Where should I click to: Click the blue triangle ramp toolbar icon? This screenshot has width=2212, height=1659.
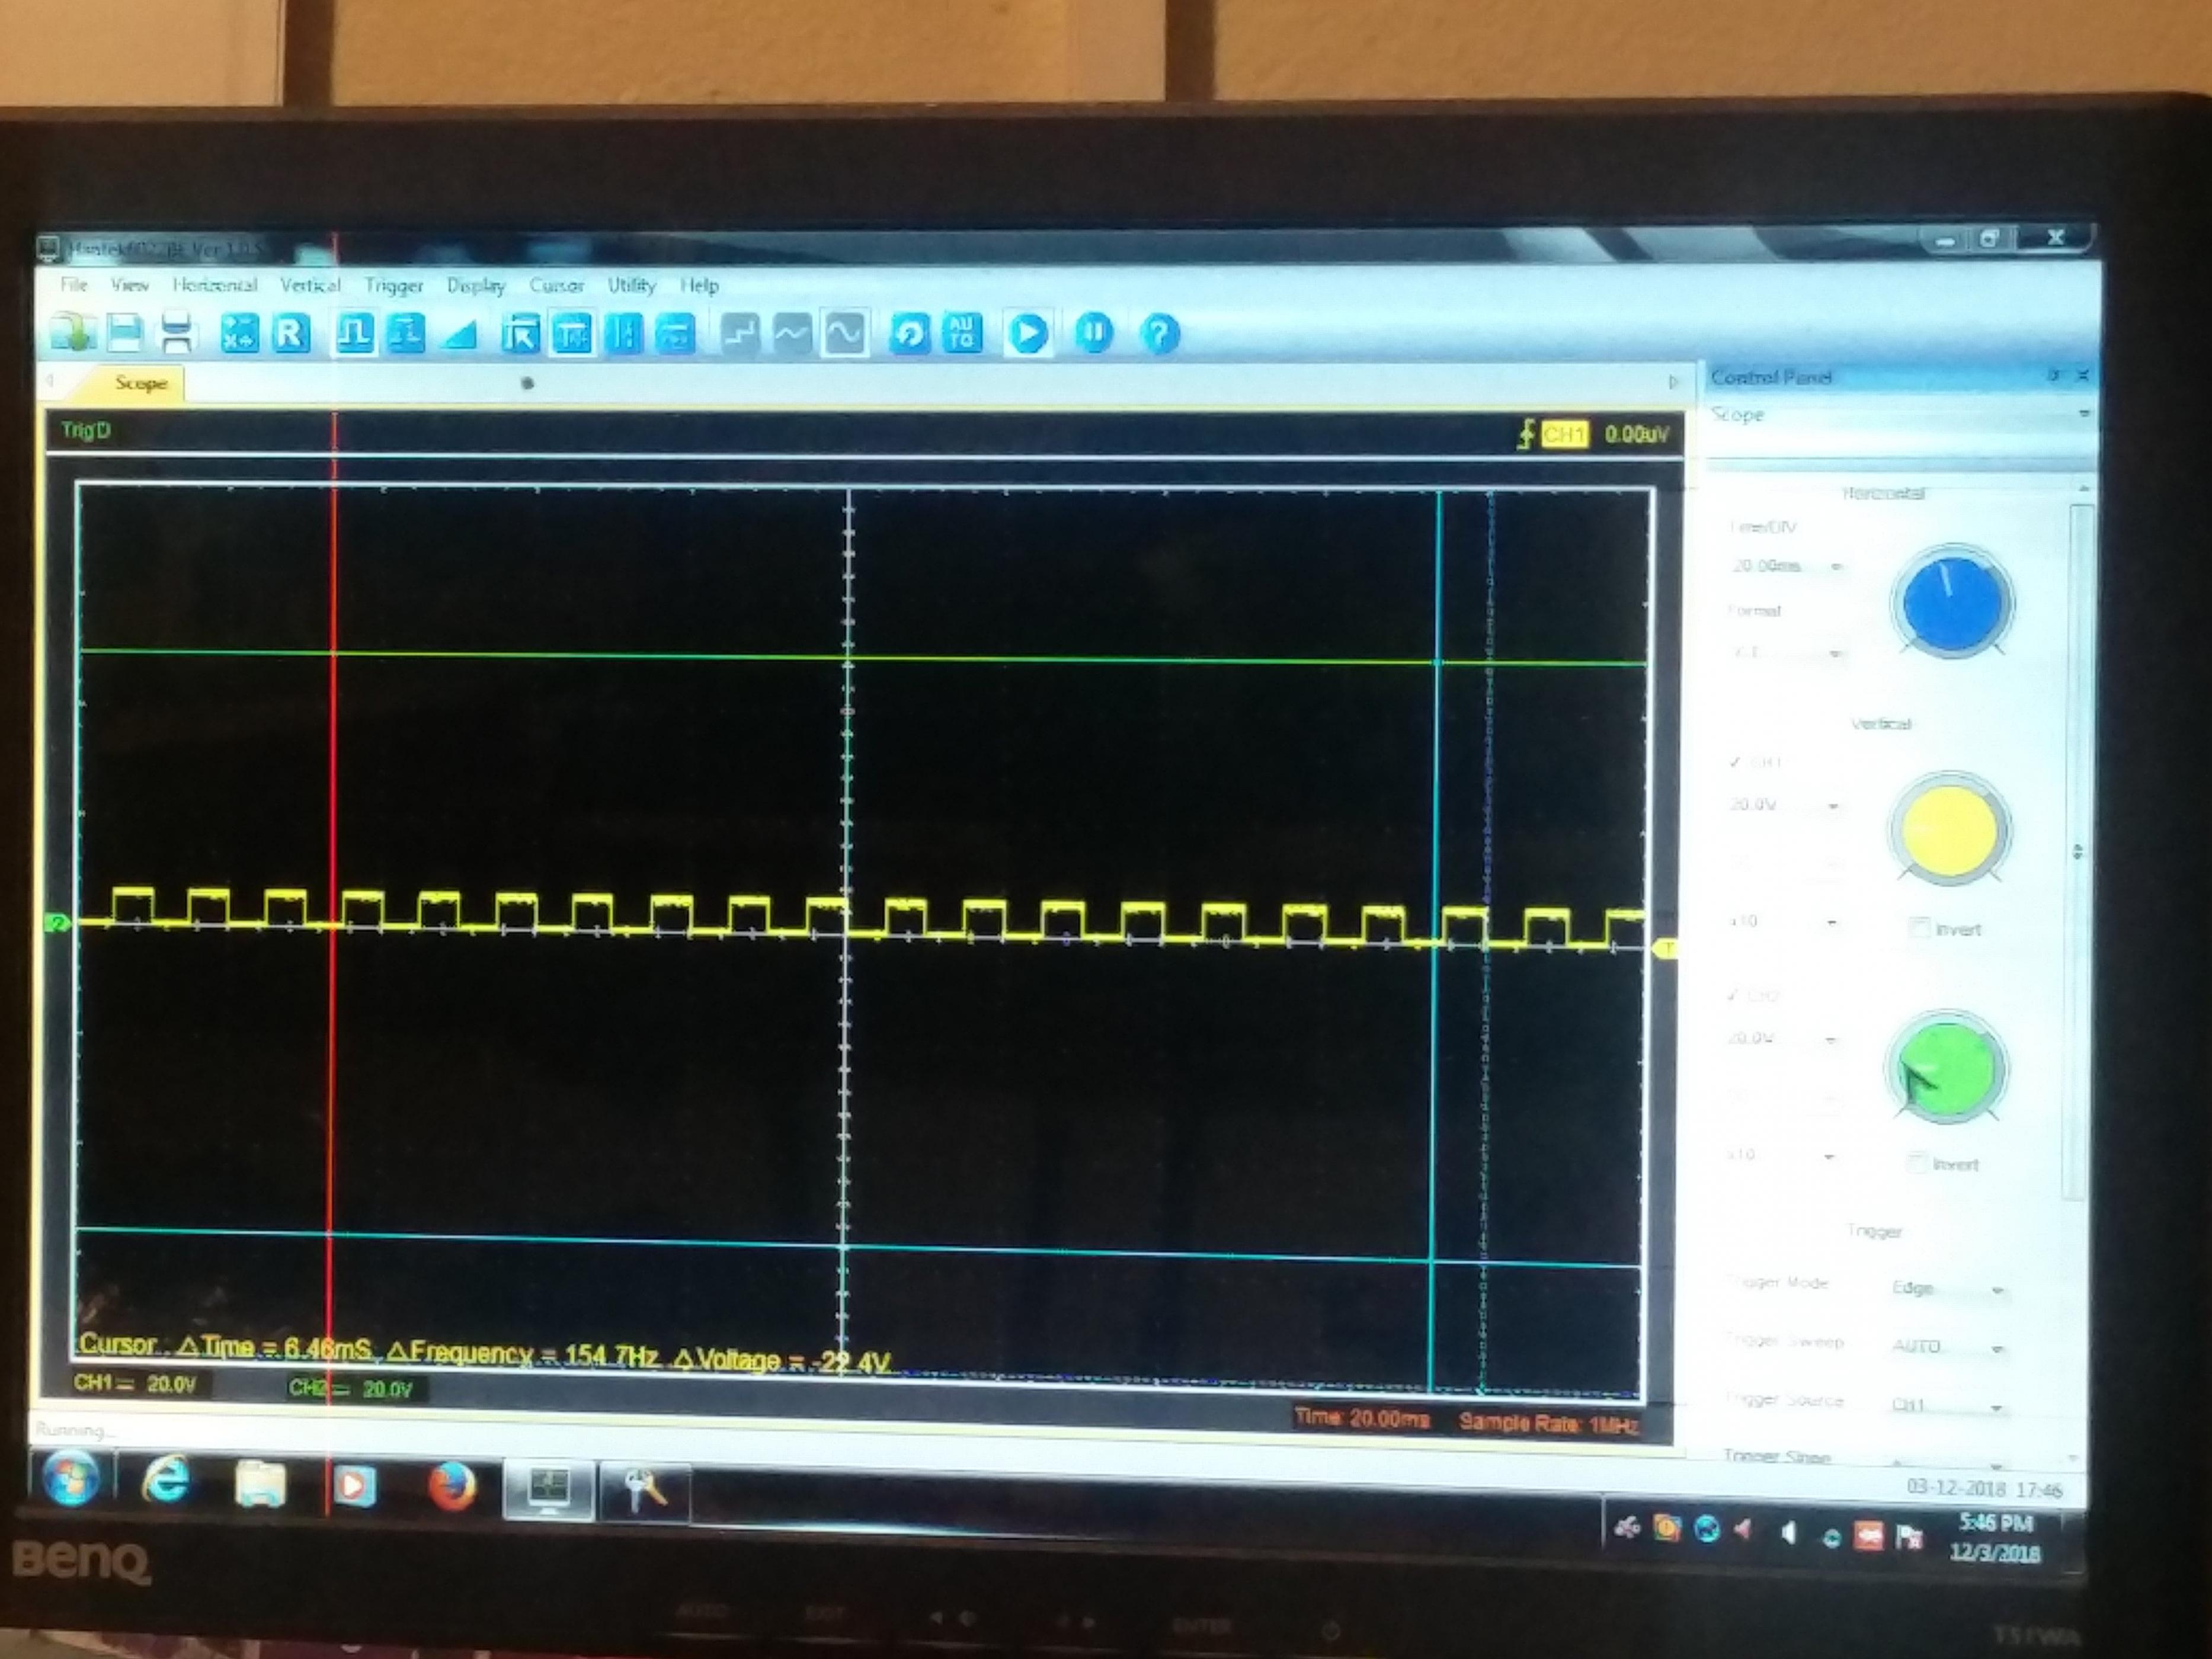click(458, 335)
